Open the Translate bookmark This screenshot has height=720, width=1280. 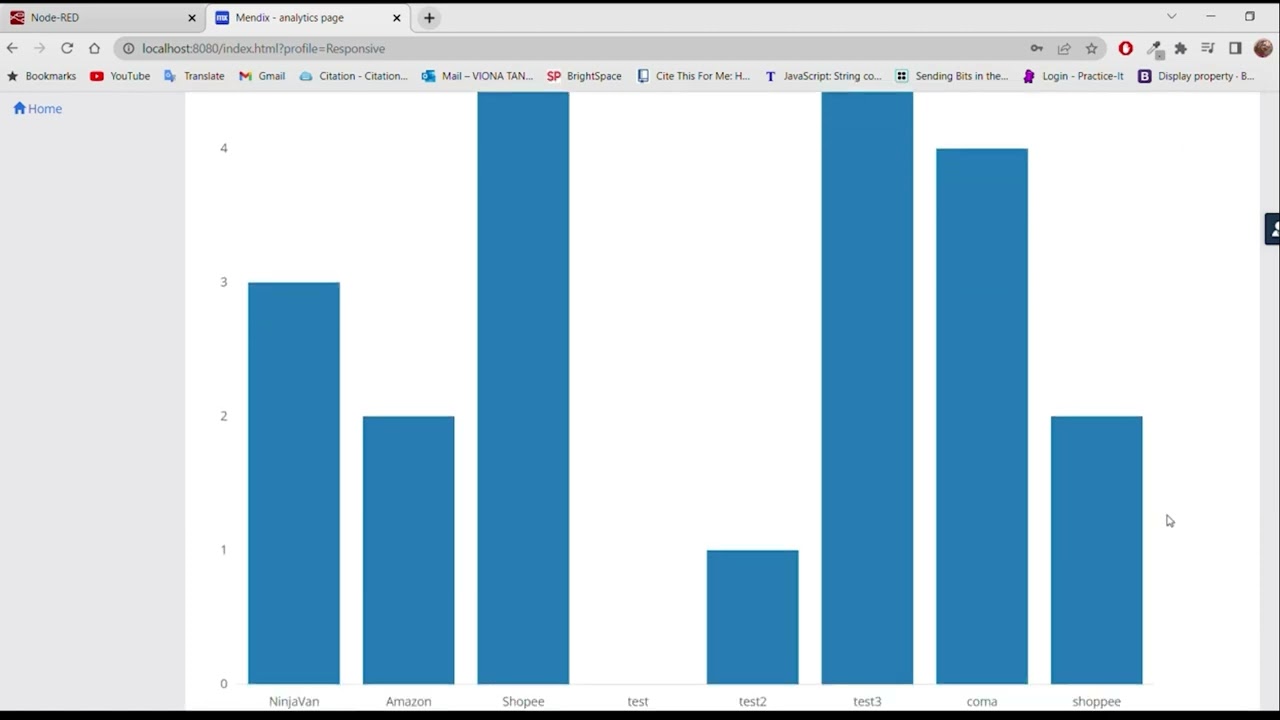pos(194,76)
